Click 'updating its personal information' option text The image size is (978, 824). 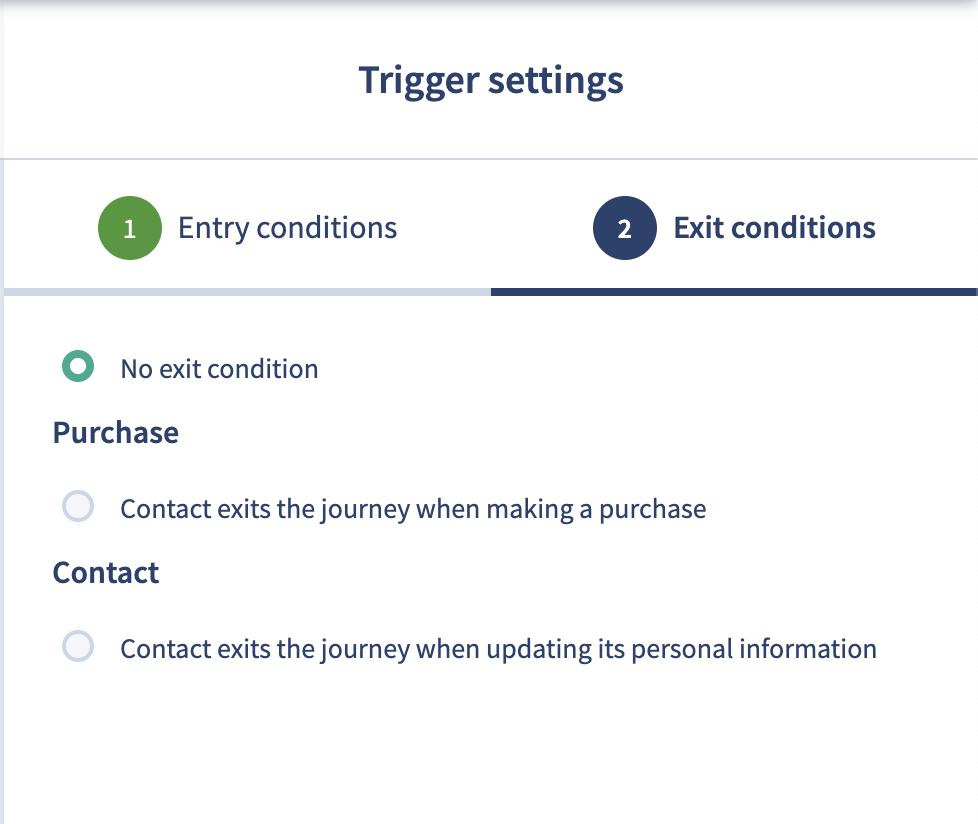[682, 649]
